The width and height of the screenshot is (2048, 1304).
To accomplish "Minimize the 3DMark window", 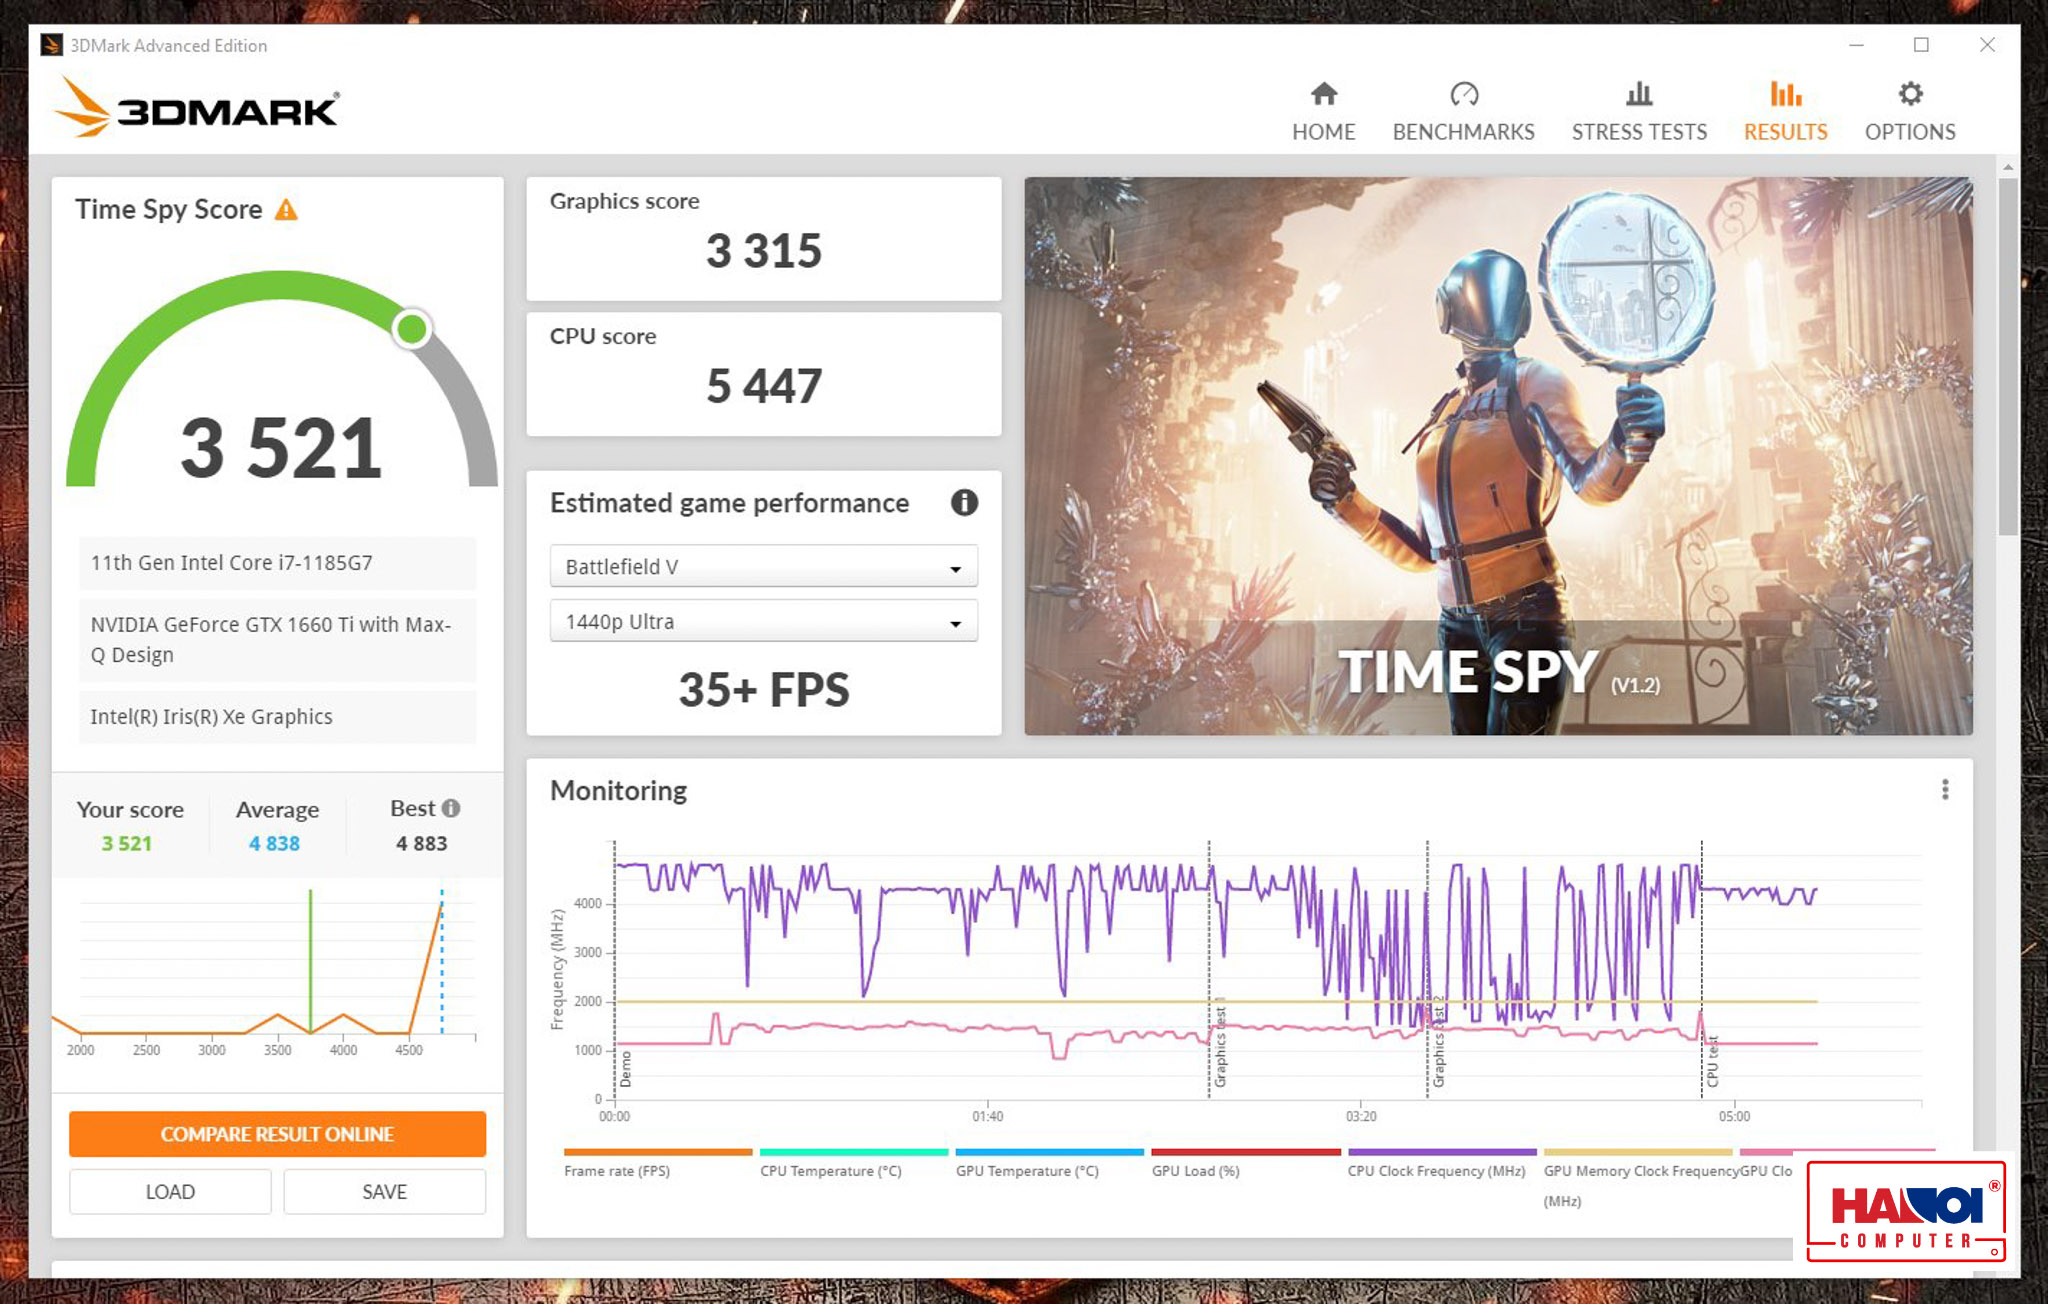I will 1856,45.
